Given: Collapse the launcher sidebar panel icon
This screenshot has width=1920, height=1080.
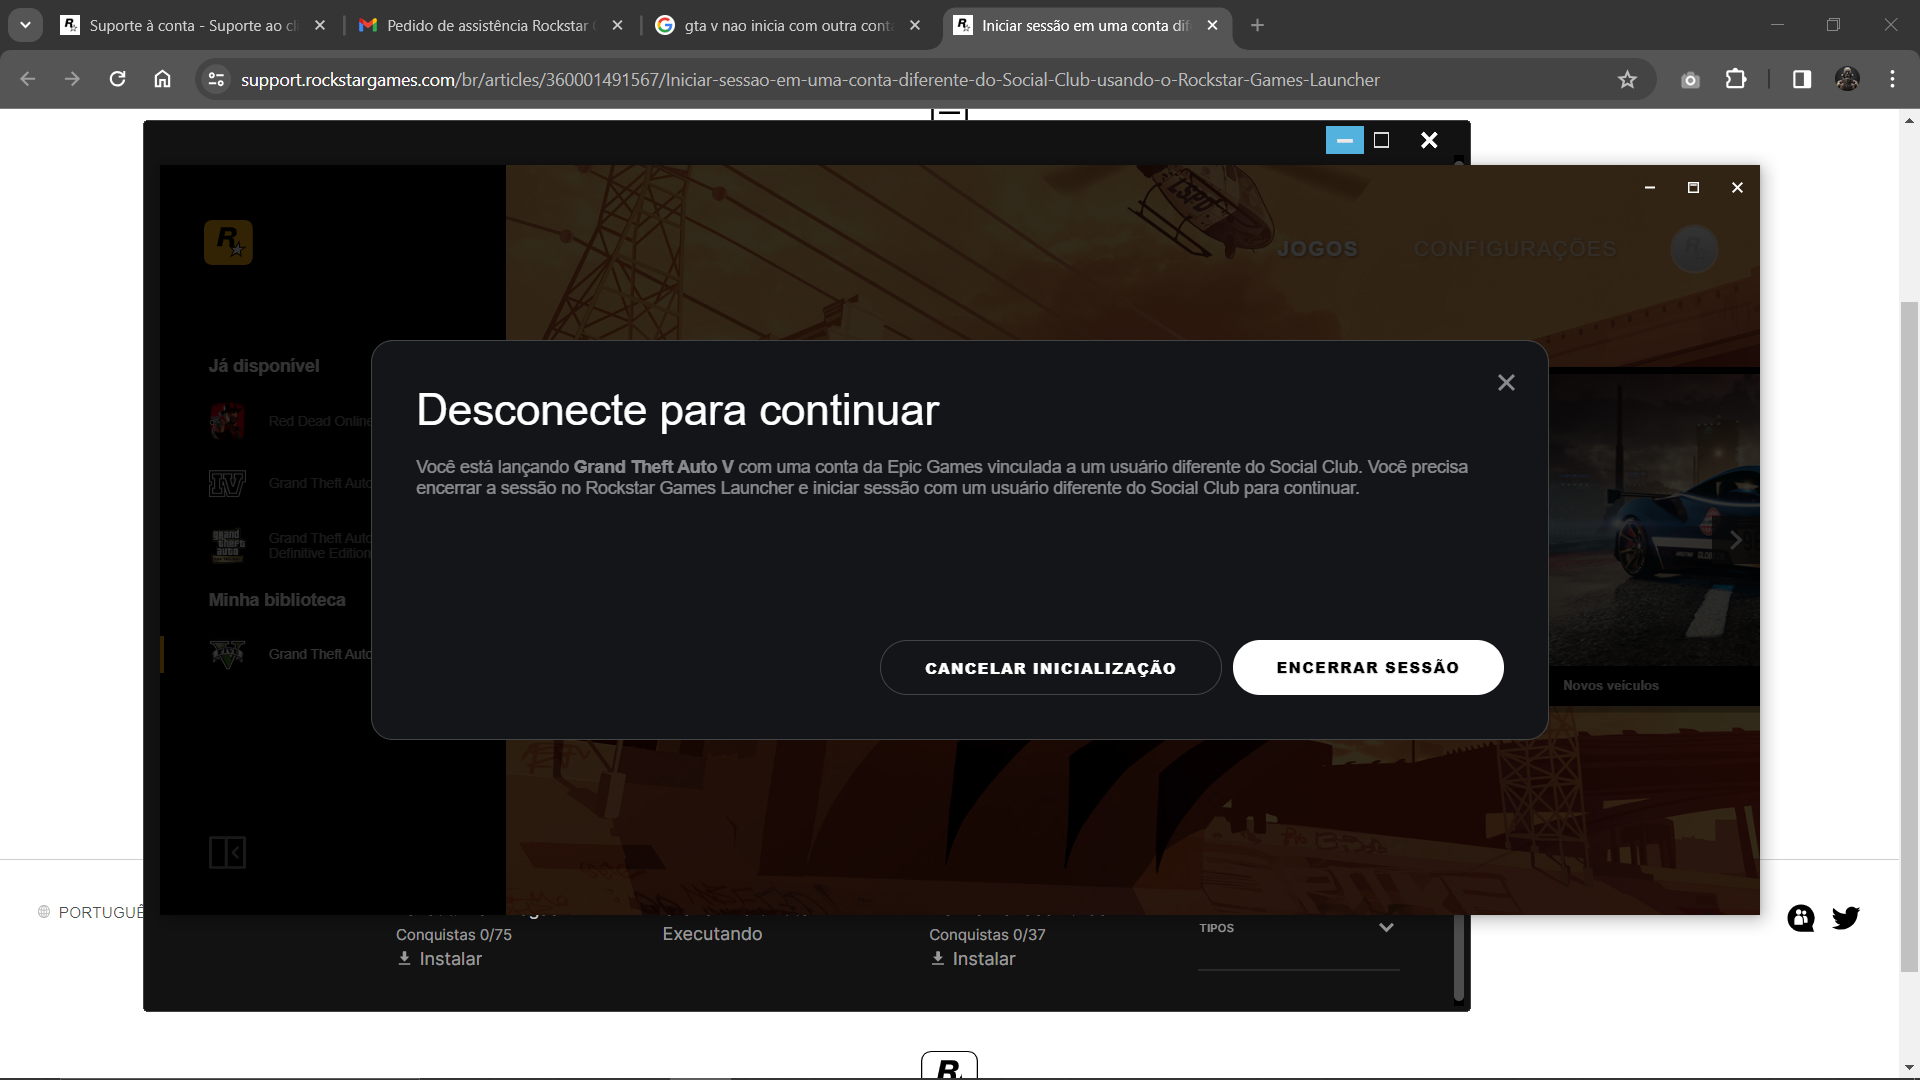Looking at the screenshot, I should (227, 852).
